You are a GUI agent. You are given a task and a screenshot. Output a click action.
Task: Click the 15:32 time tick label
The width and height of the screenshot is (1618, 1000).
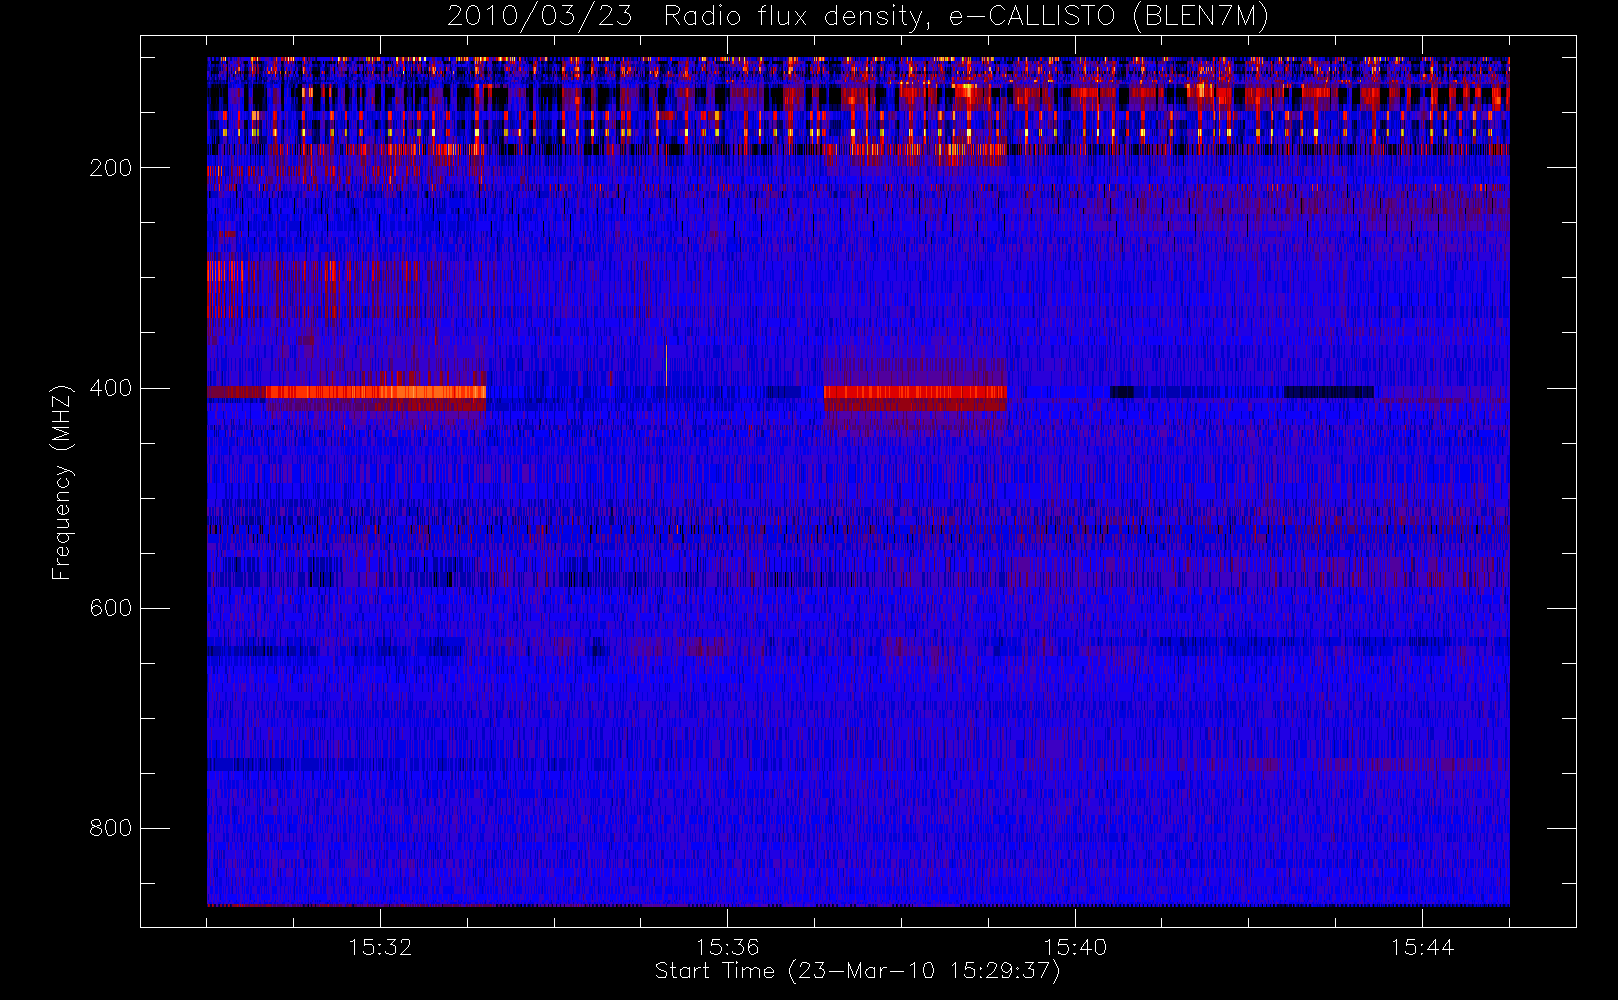click(380, 947)
